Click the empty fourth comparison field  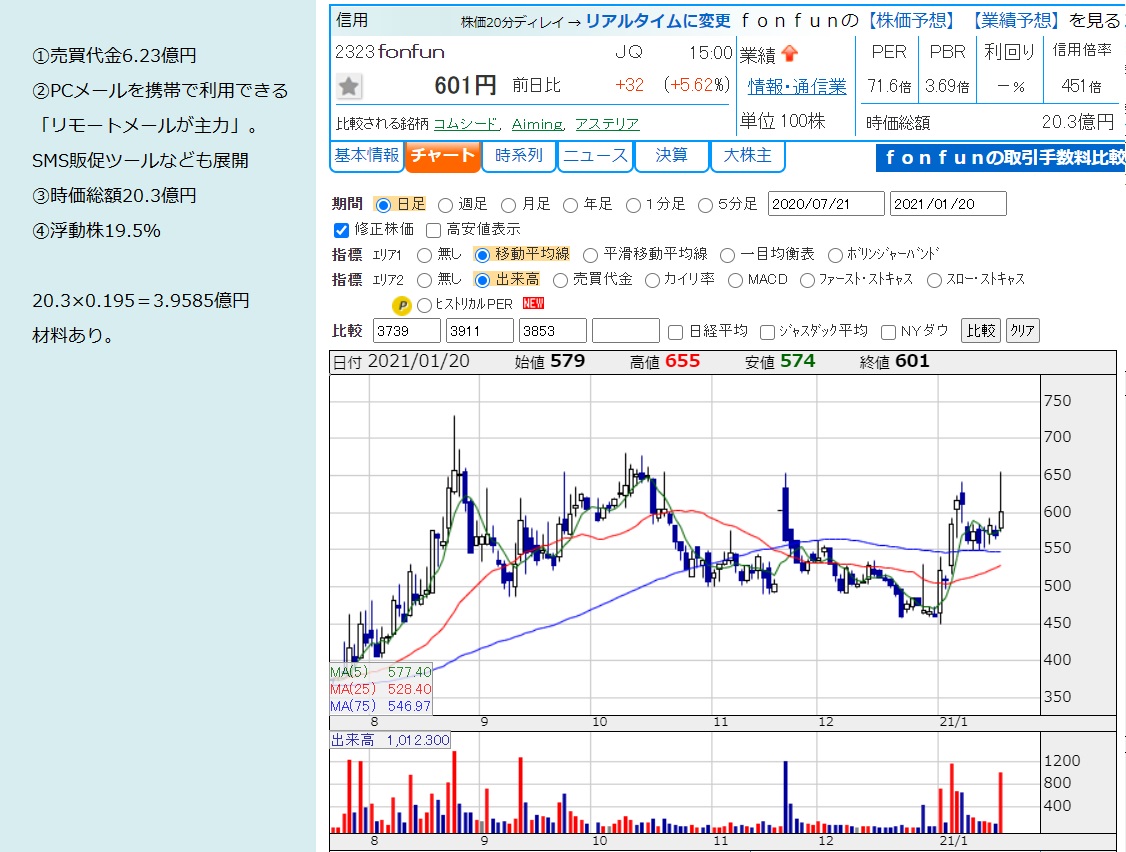(x=625, y=331)
